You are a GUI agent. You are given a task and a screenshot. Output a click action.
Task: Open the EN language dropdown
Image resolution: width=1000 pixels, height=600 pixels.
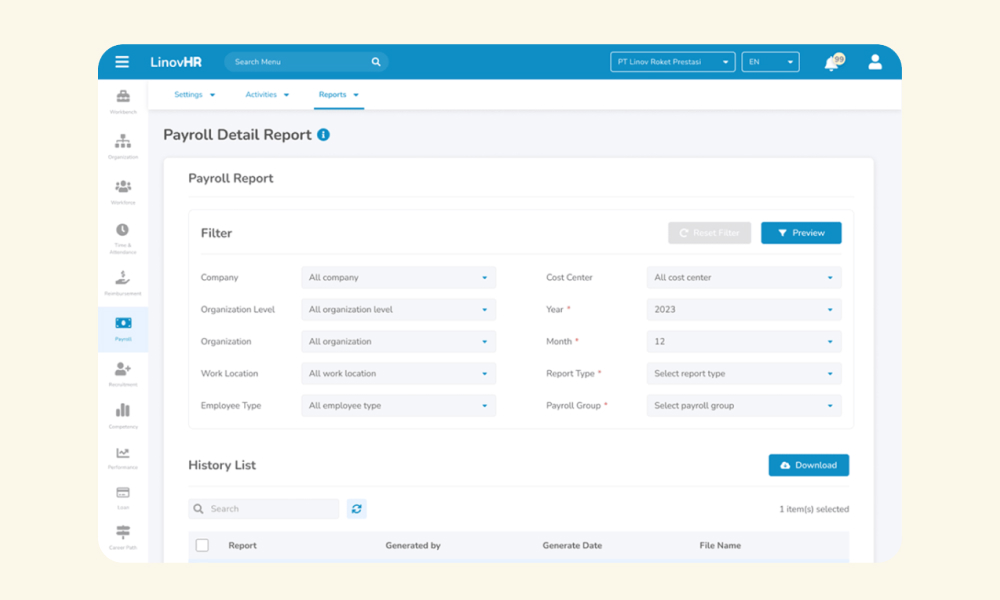[x=770, y=62]
